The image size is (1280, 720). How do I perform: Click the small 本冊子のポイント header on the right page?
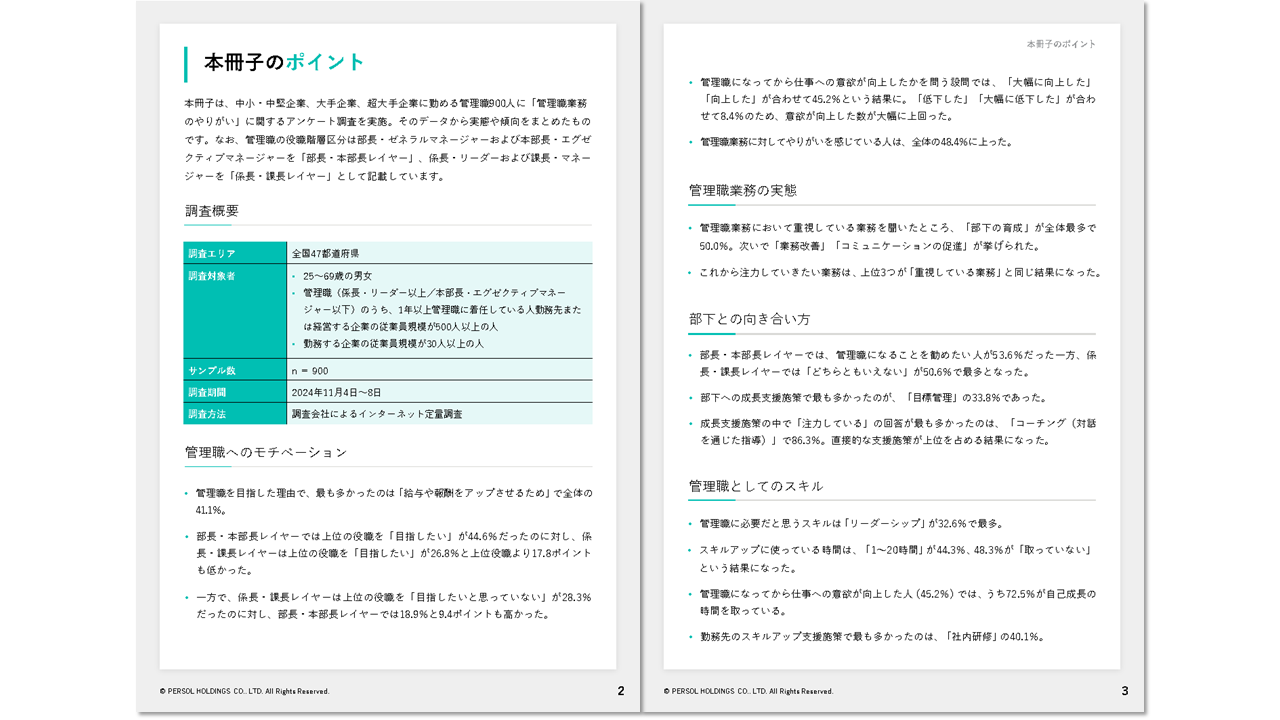[1061, 44]
